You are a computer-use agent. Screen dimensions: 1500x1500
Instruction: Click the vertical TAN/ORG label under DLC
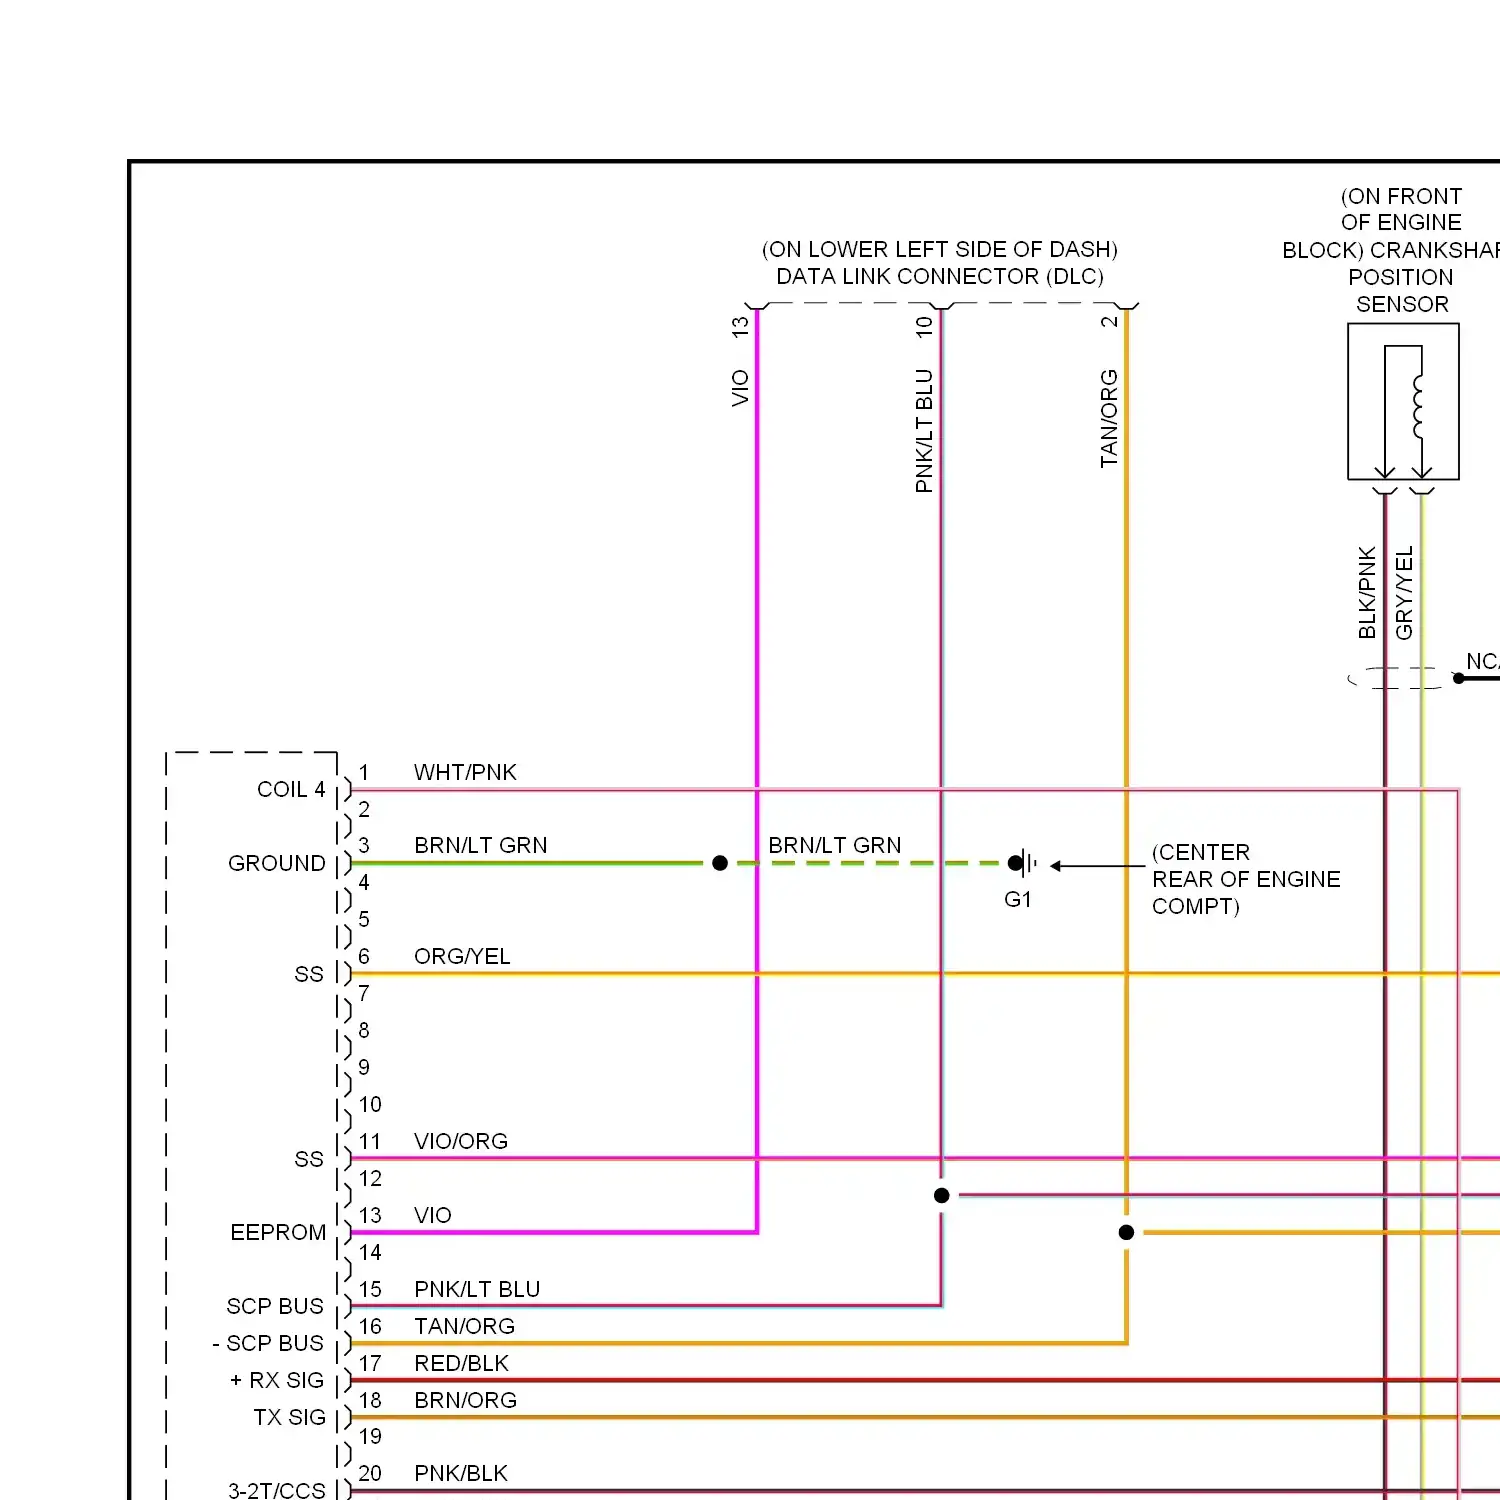[x=1109, y=418]
